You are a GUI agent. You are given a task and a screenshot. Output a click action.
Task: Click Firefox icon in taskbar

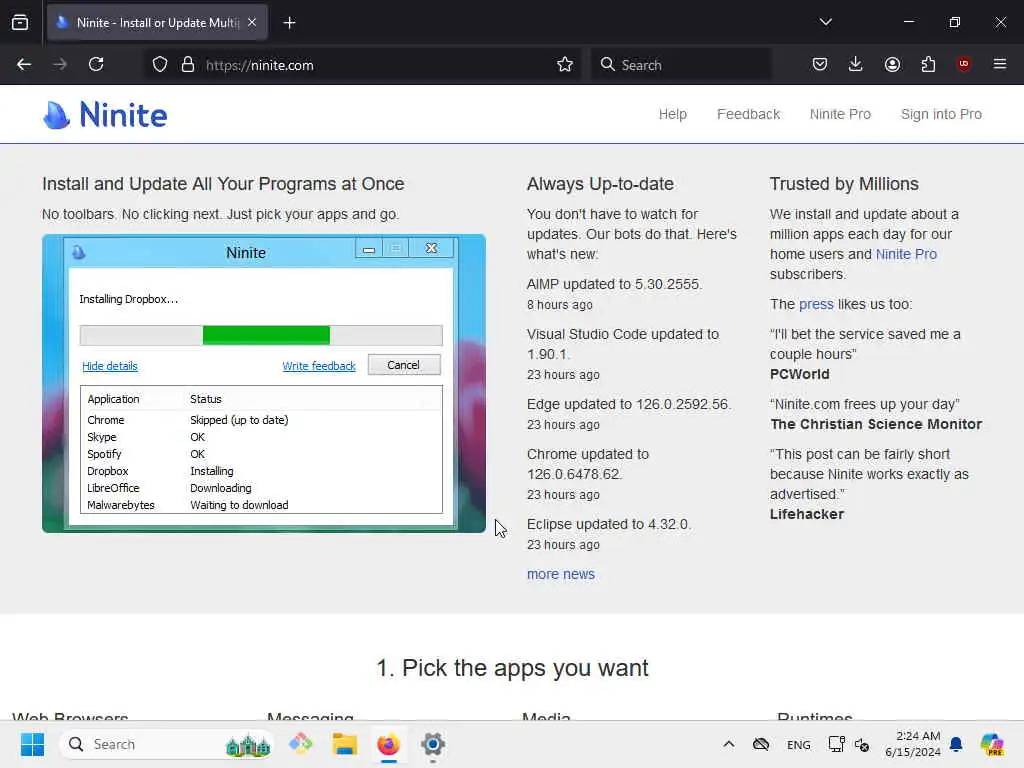pos(389,744)
